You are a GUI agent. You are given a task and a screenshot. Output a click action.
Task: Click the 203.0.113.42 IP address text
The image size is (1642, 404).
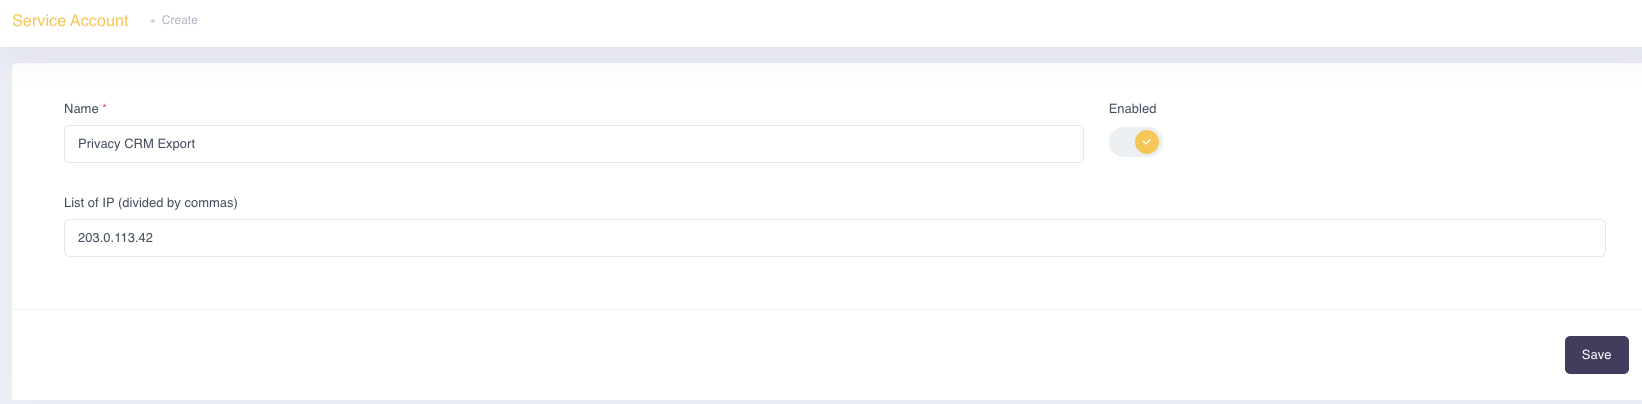point(115,238)
